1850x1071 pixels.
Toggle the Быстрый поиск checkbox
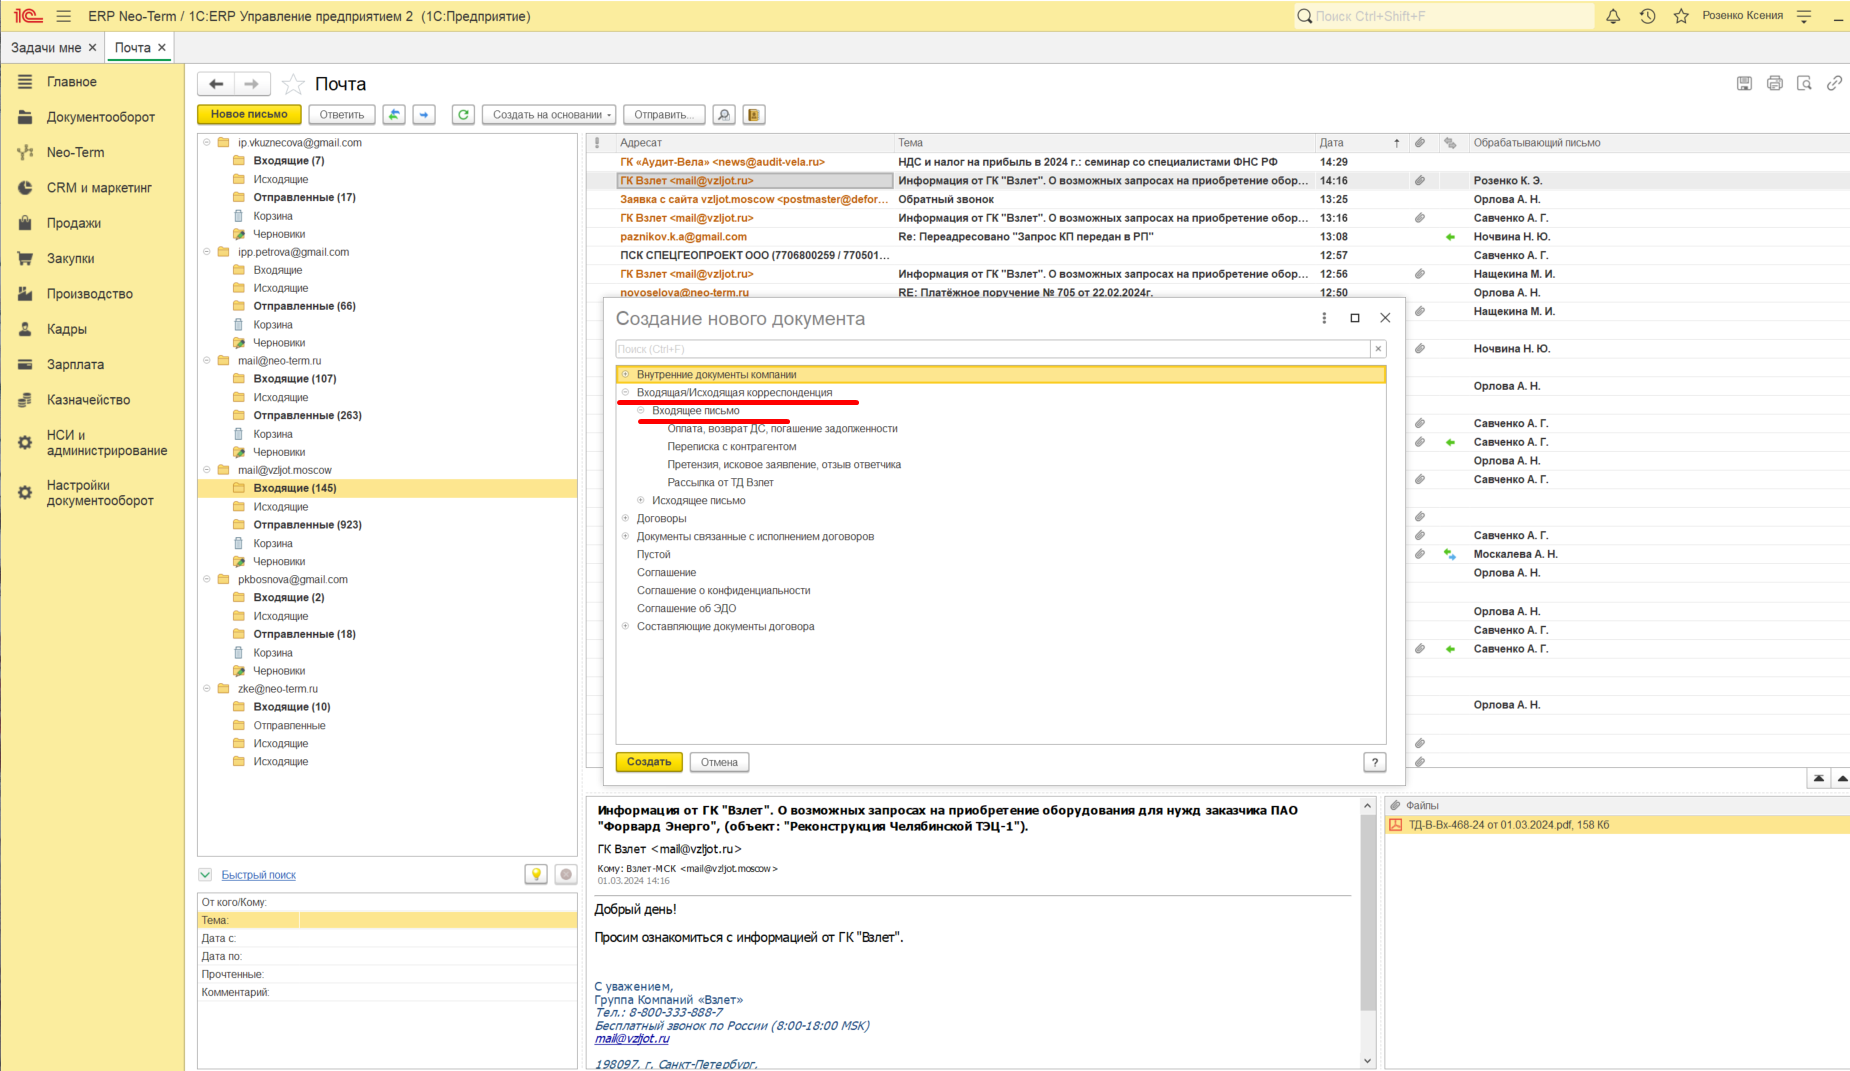pos(205,875)
